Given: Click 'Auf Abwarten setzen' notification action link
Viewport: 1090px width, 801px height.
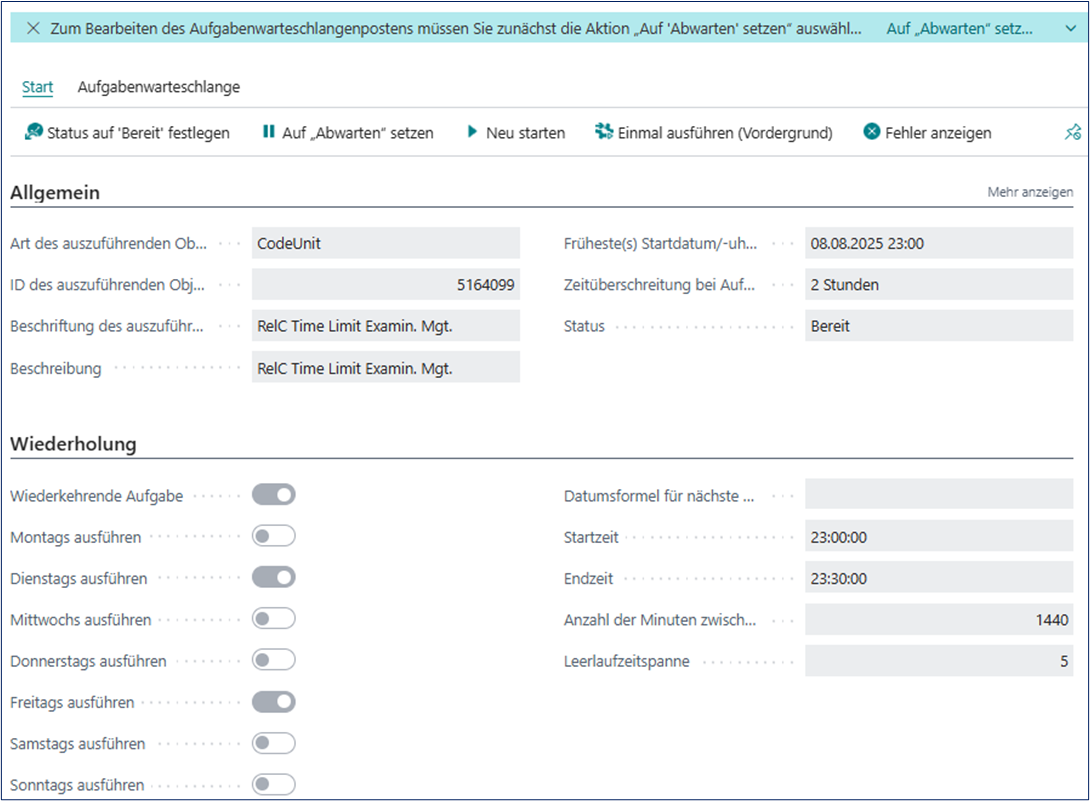Looking at the screenshot, I should coord(959,28).
